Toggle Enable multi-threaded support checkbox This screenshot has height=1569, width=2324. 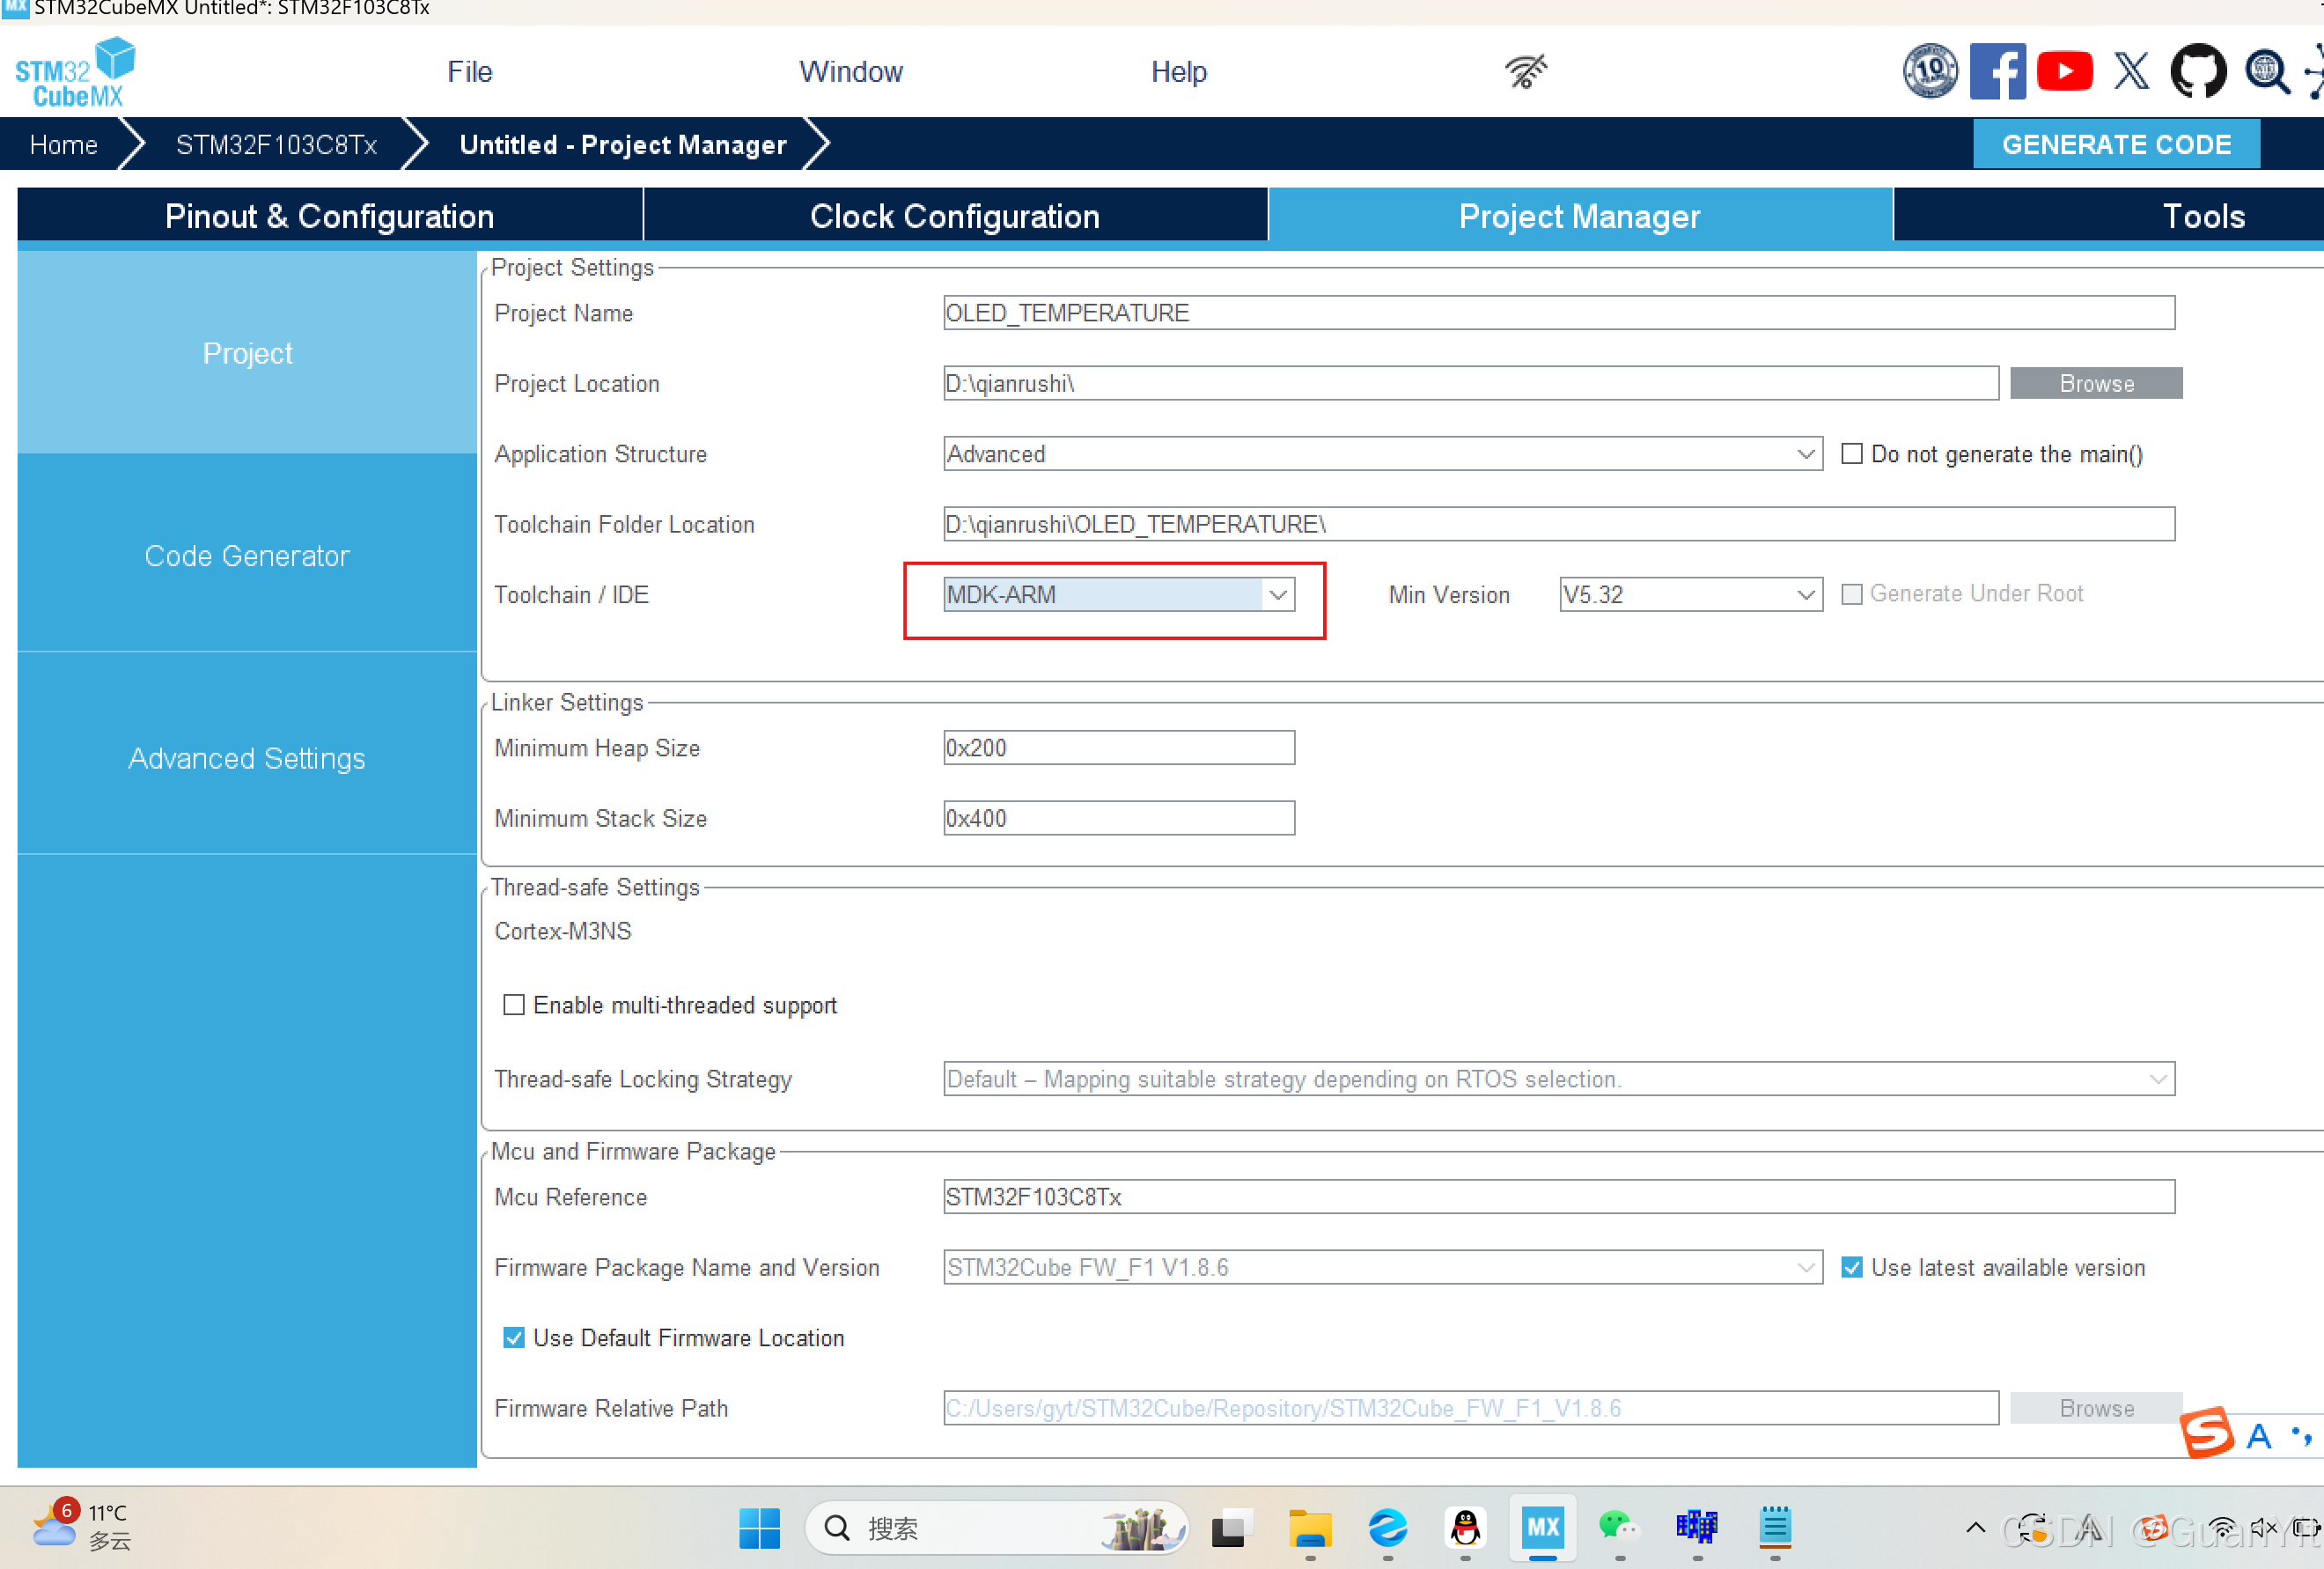(x=514, y=1005)
